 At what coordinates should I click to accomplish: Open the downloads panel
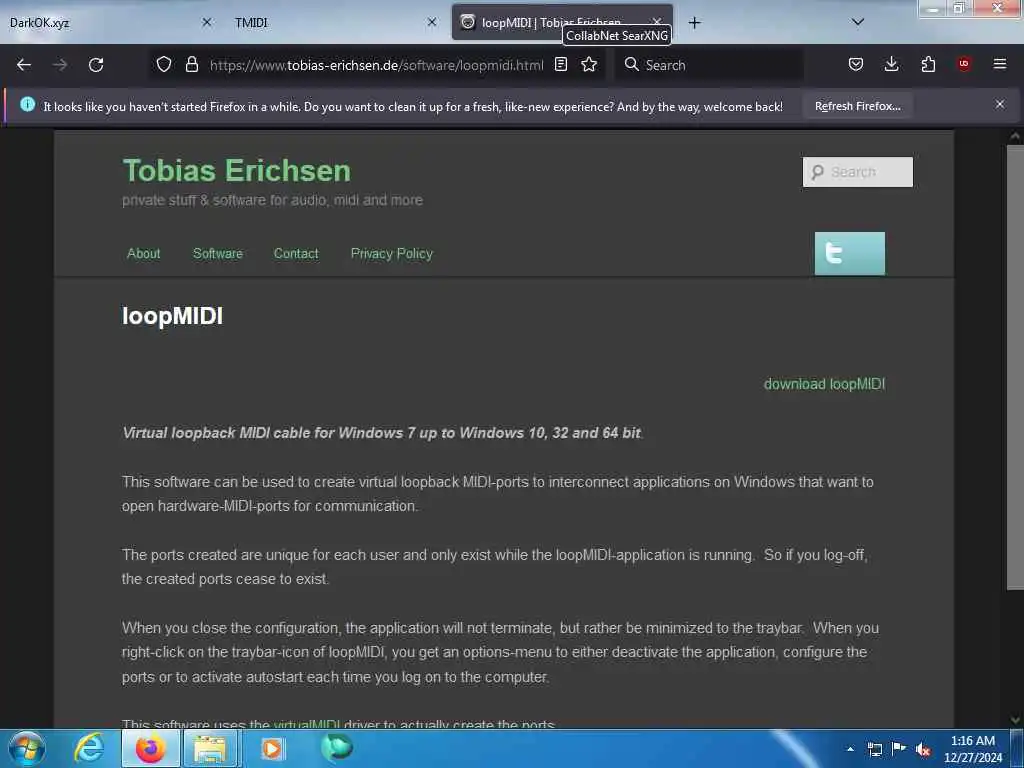[x=891, y=64]
